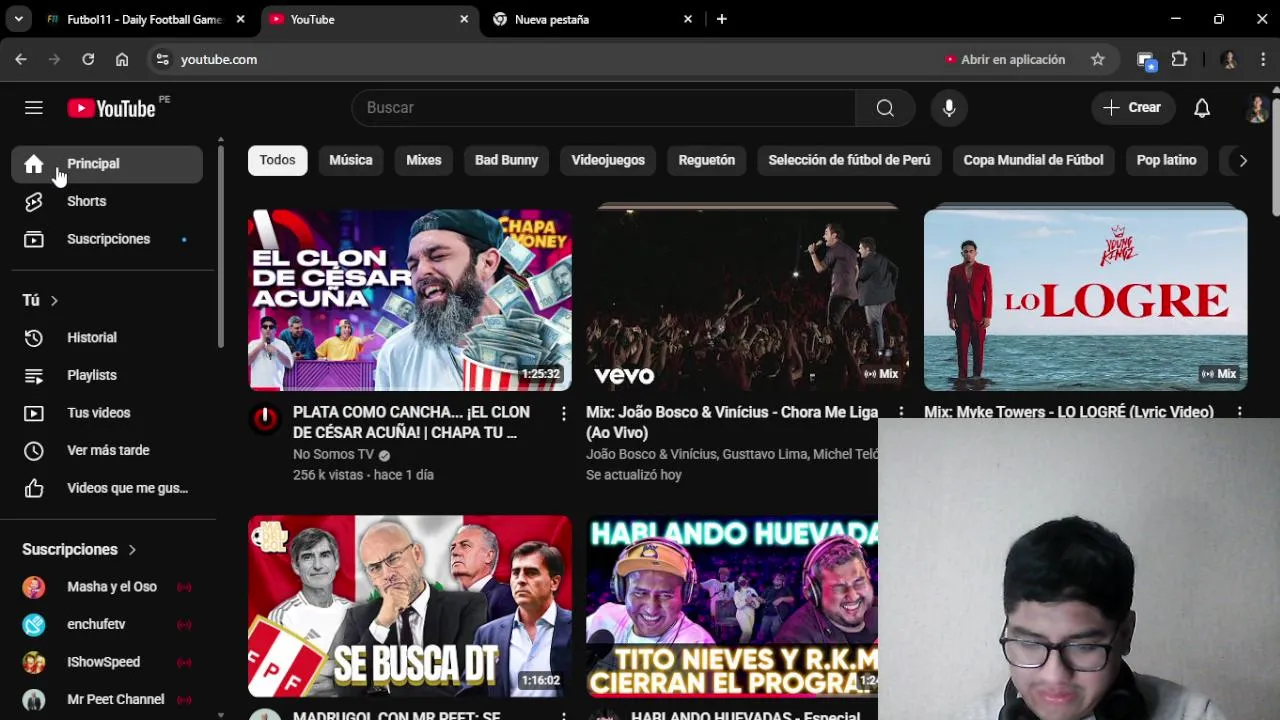The width and height of the screenshot is (1280, 720).
Task: Show more category chips with right arrow
Action: [1243, 160]
